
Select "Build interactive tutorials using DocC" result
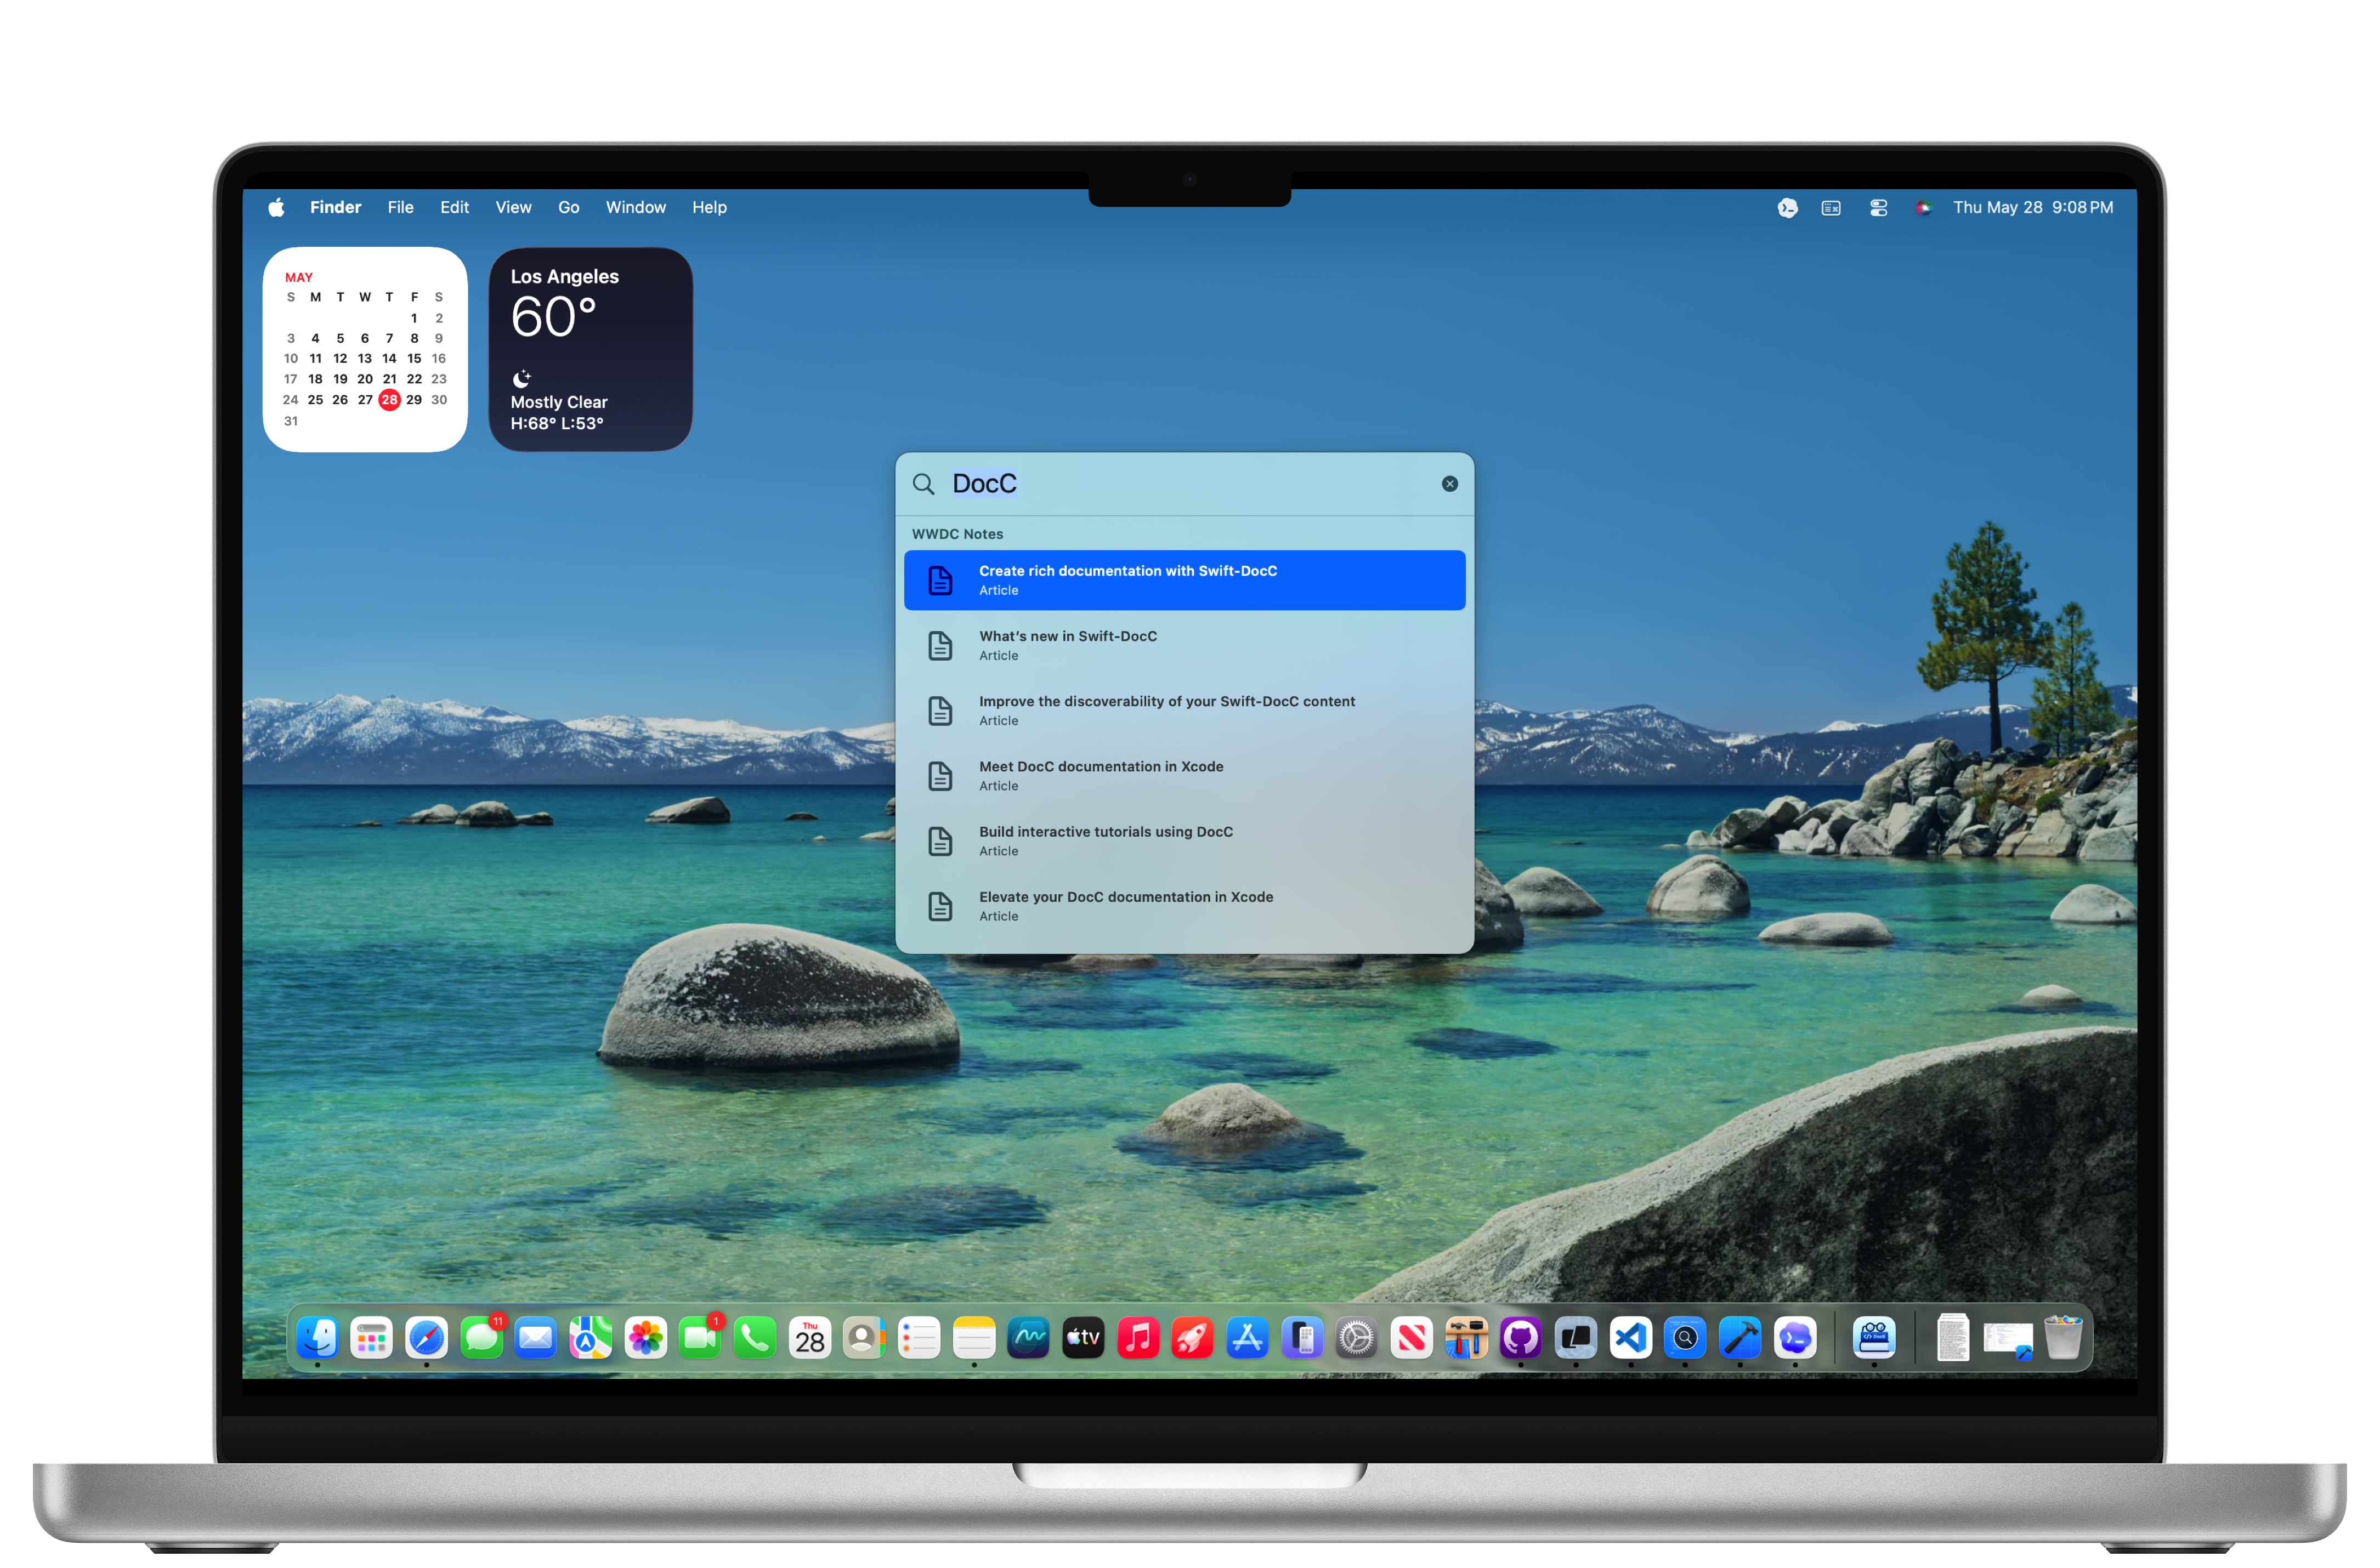tap(1184, 841)
